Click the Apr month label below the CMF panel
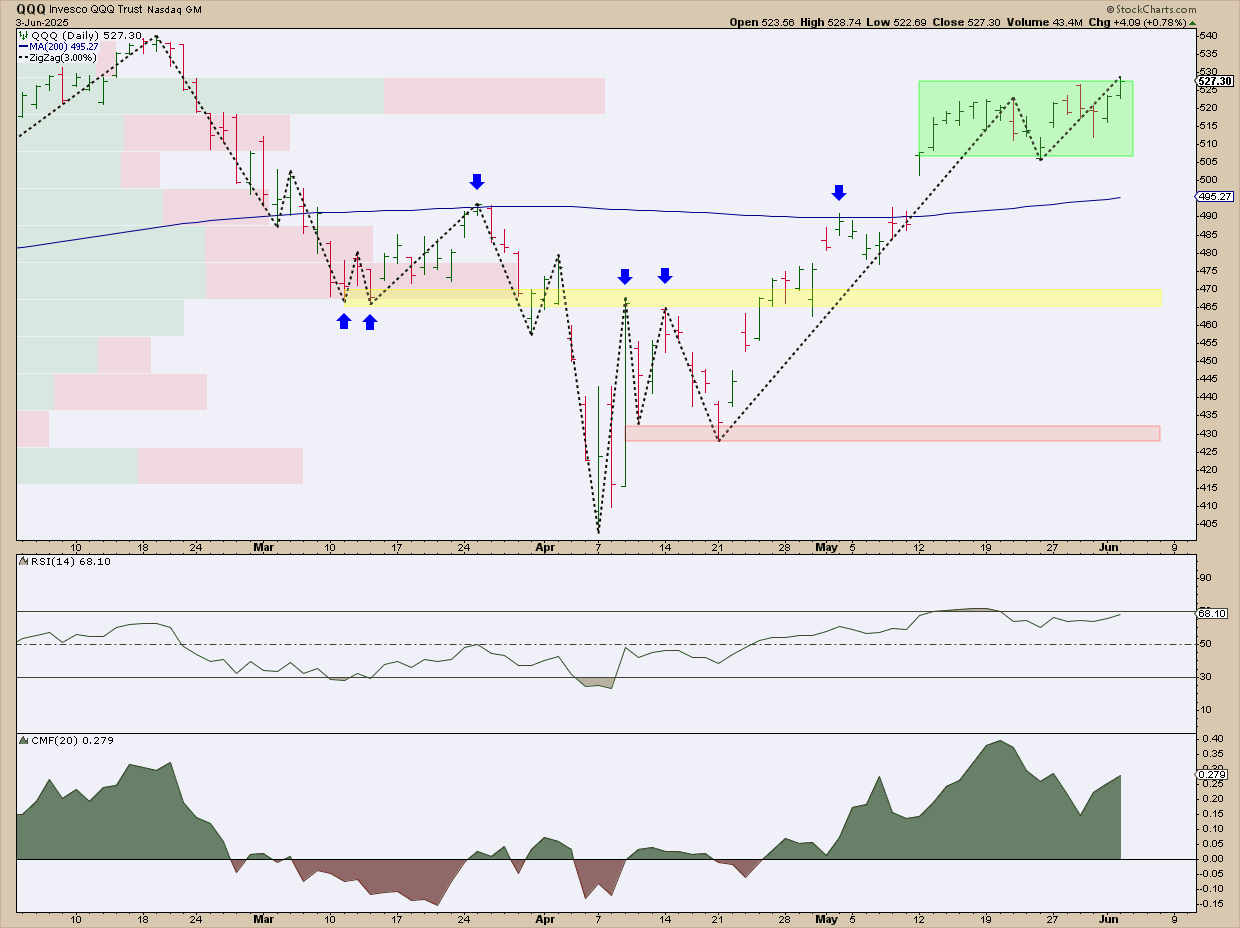 click(544, 918)
